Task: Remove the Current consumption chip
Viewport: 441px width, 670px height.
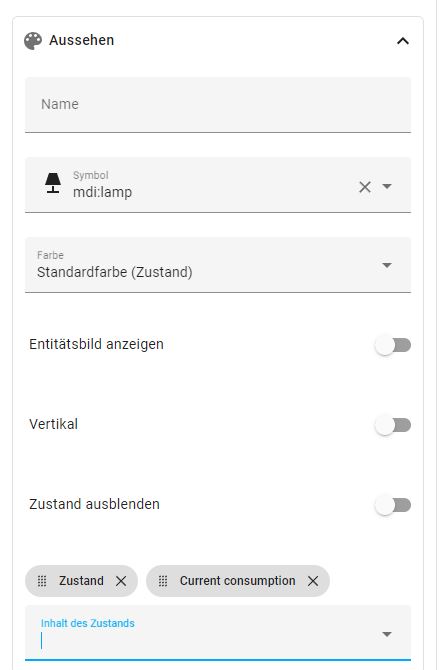Action: 313,581
